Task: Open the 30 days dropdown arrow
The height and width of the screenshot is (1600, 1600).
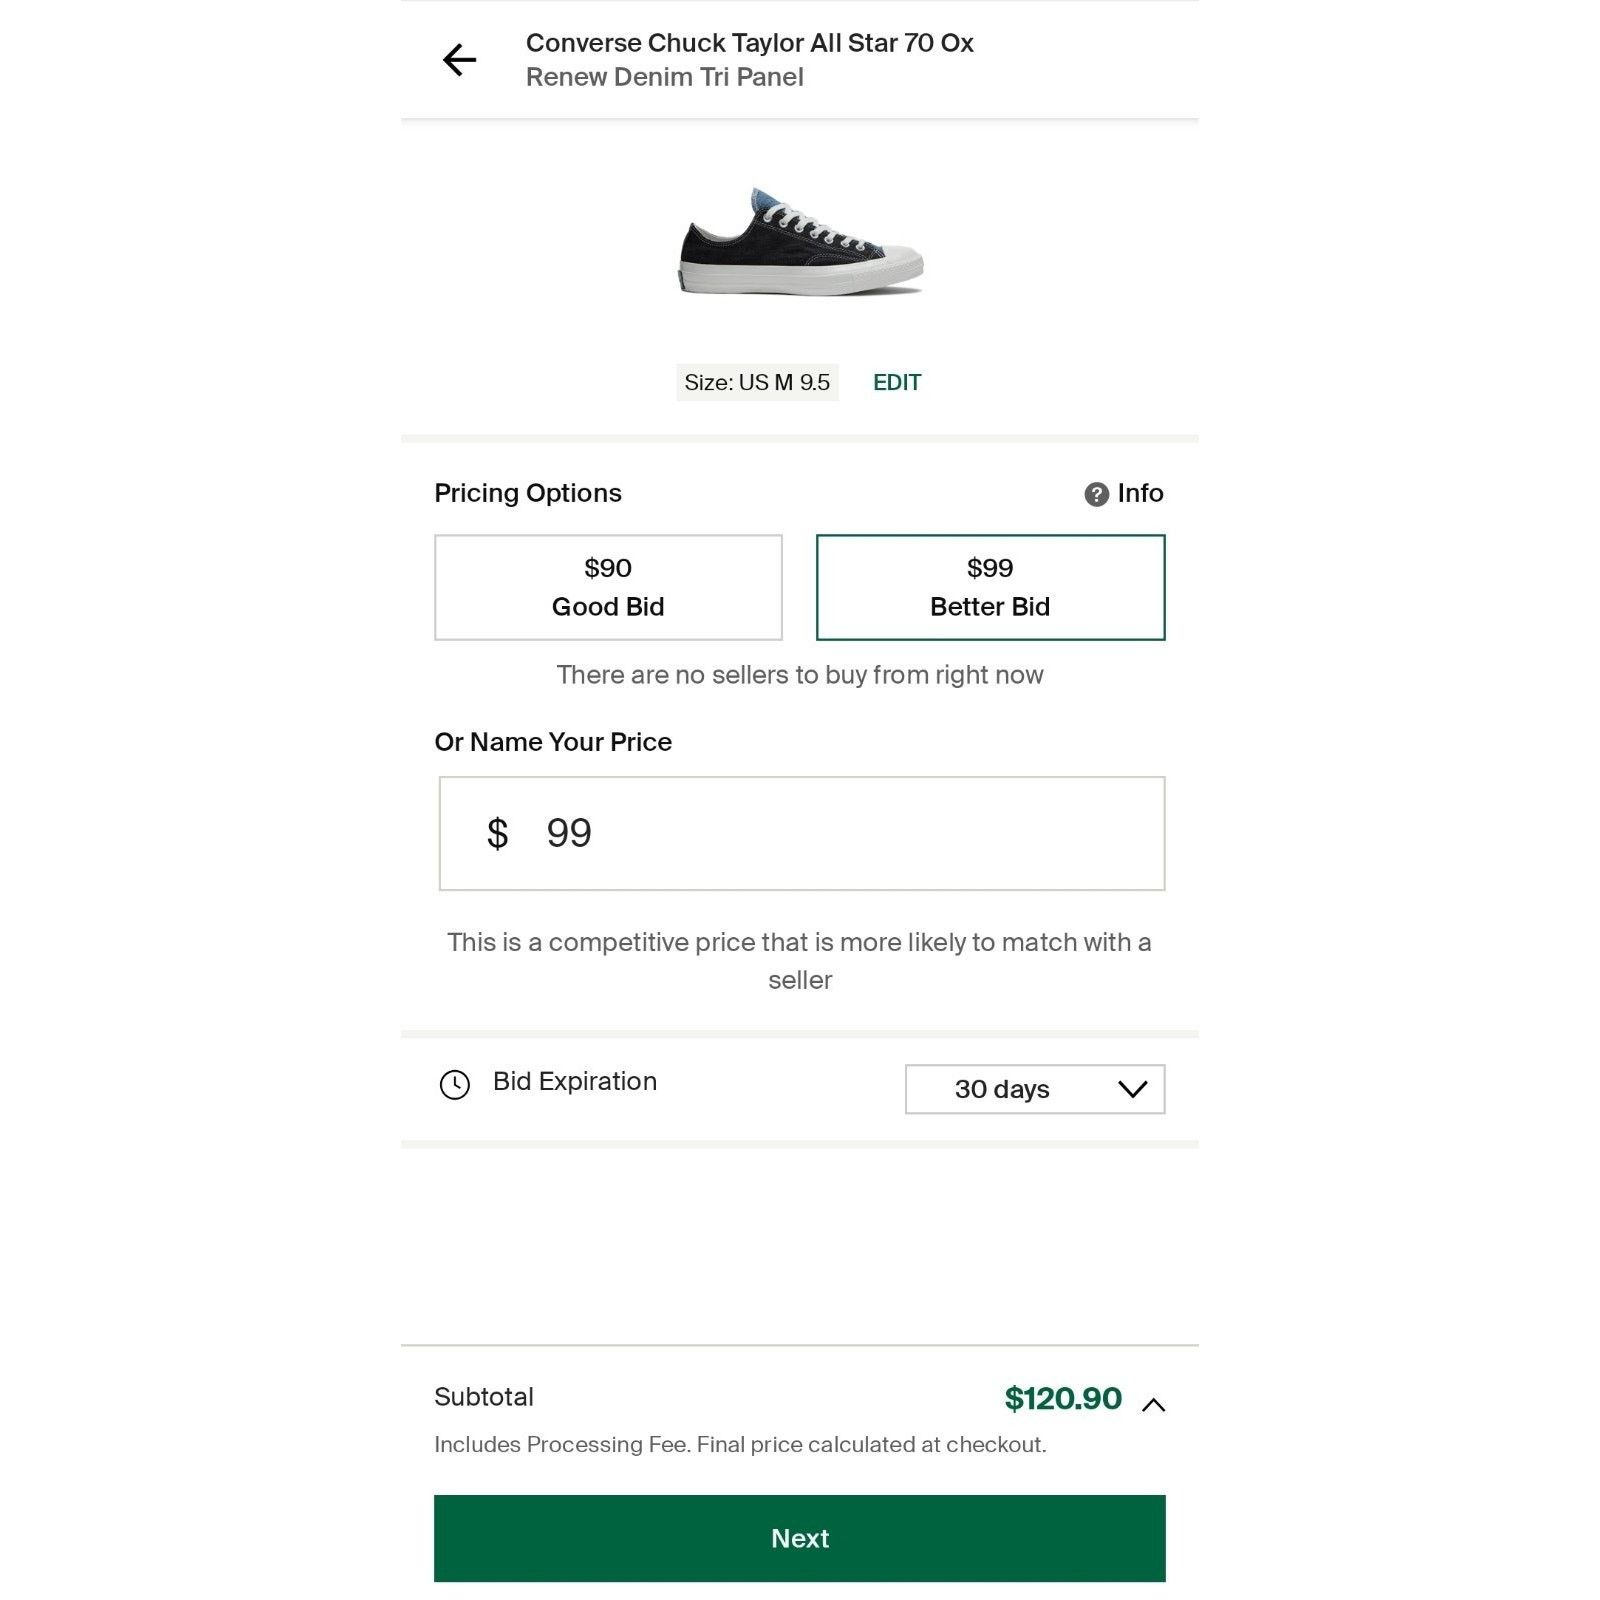Action: (x=1132, y=1089)
